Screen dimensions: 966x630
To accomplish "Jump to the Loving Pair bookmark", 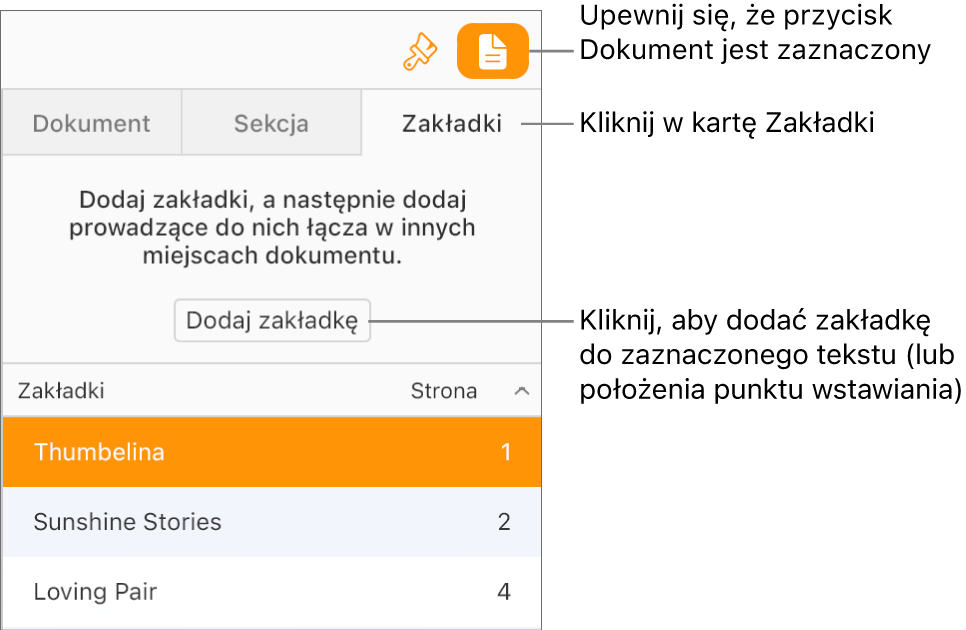I will pyautogui.click(x=95, y=592).
